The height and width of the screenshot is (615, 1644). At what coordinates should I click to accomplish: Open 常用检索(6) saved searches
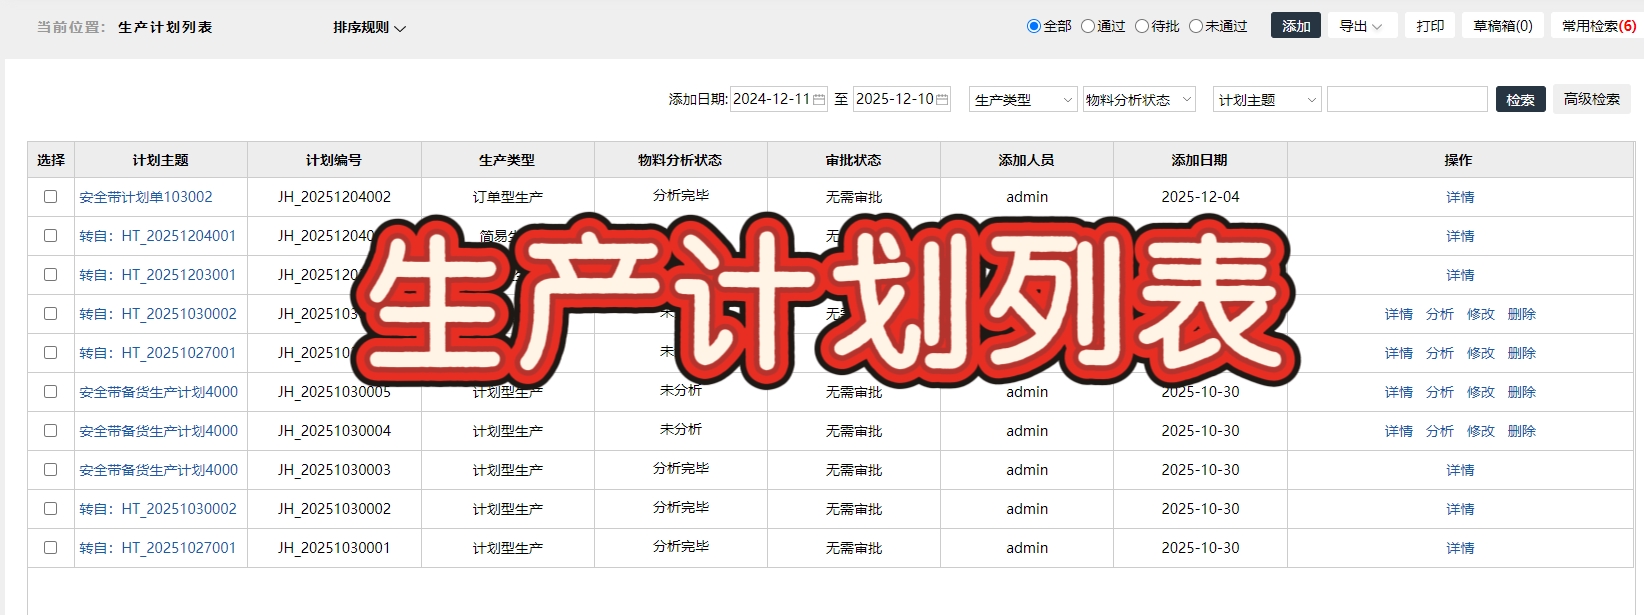pos(1598,26)
